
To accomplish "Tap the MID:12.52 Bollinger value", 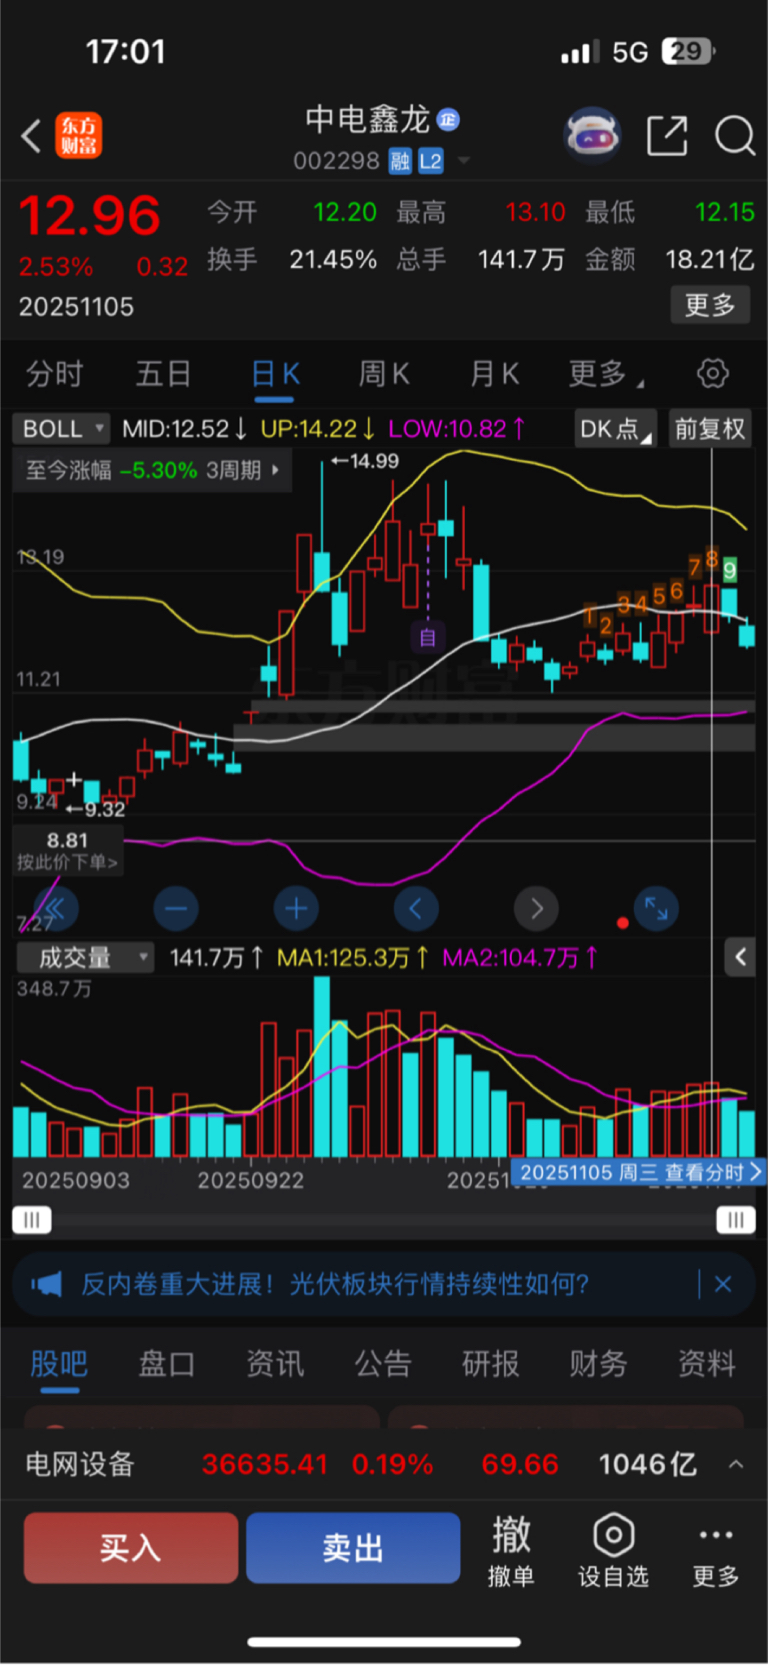I will [x=184, y=429].
